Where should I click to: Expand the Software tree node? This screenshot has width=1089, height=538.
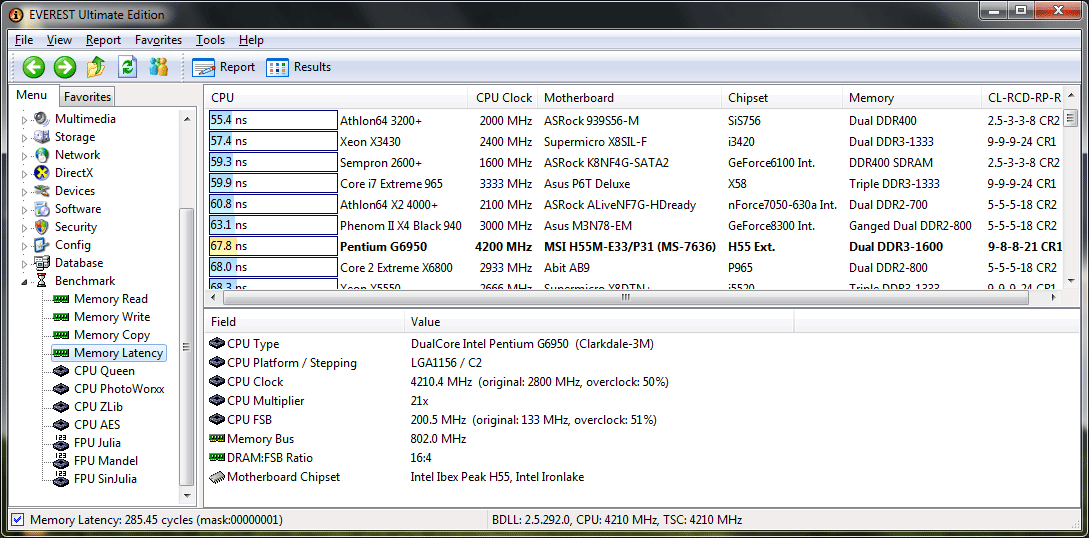(24, 210)
